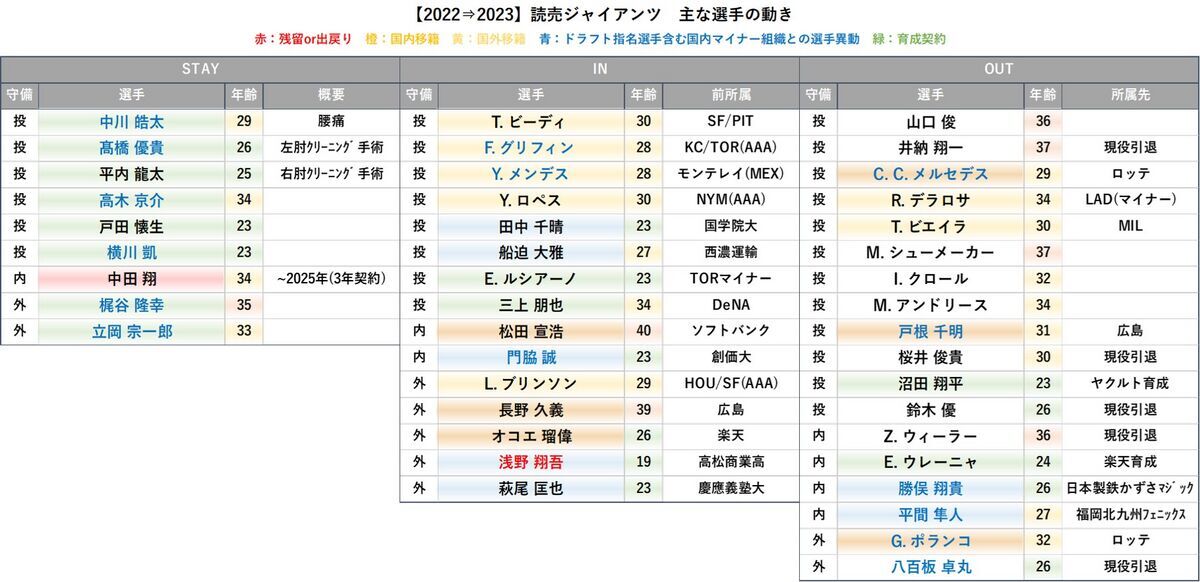Select player I. クロール

point(930,279)
